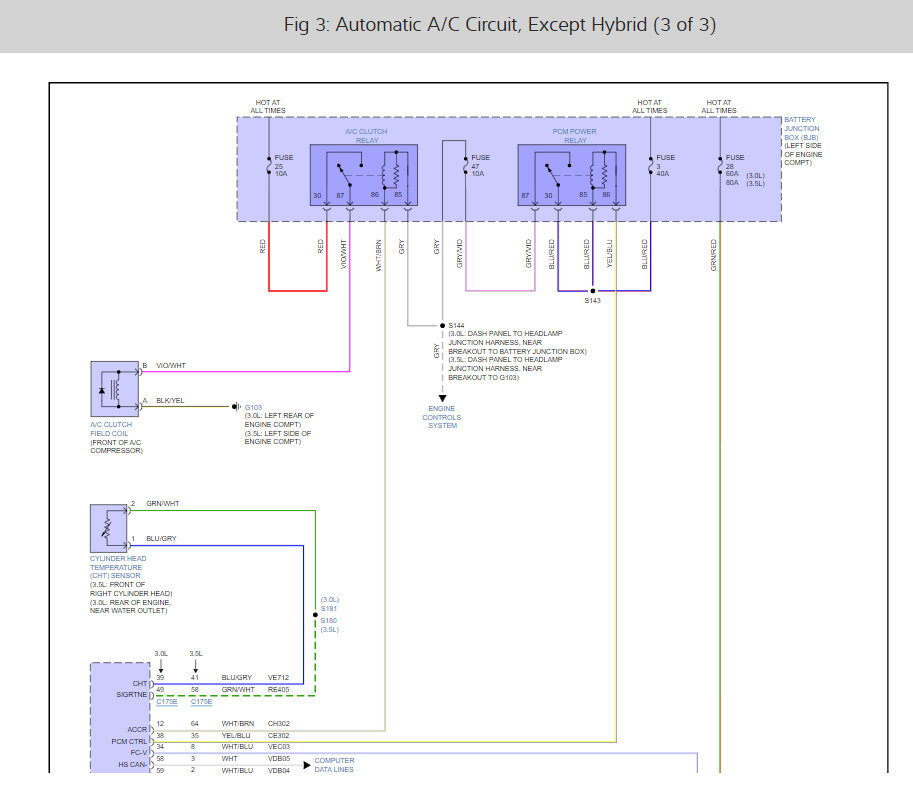Click 'HOT AT ALL TIMES' above Fuse 25
This screenshot has height=810, width=913.
pyautogui.click(x=268, y=107)
